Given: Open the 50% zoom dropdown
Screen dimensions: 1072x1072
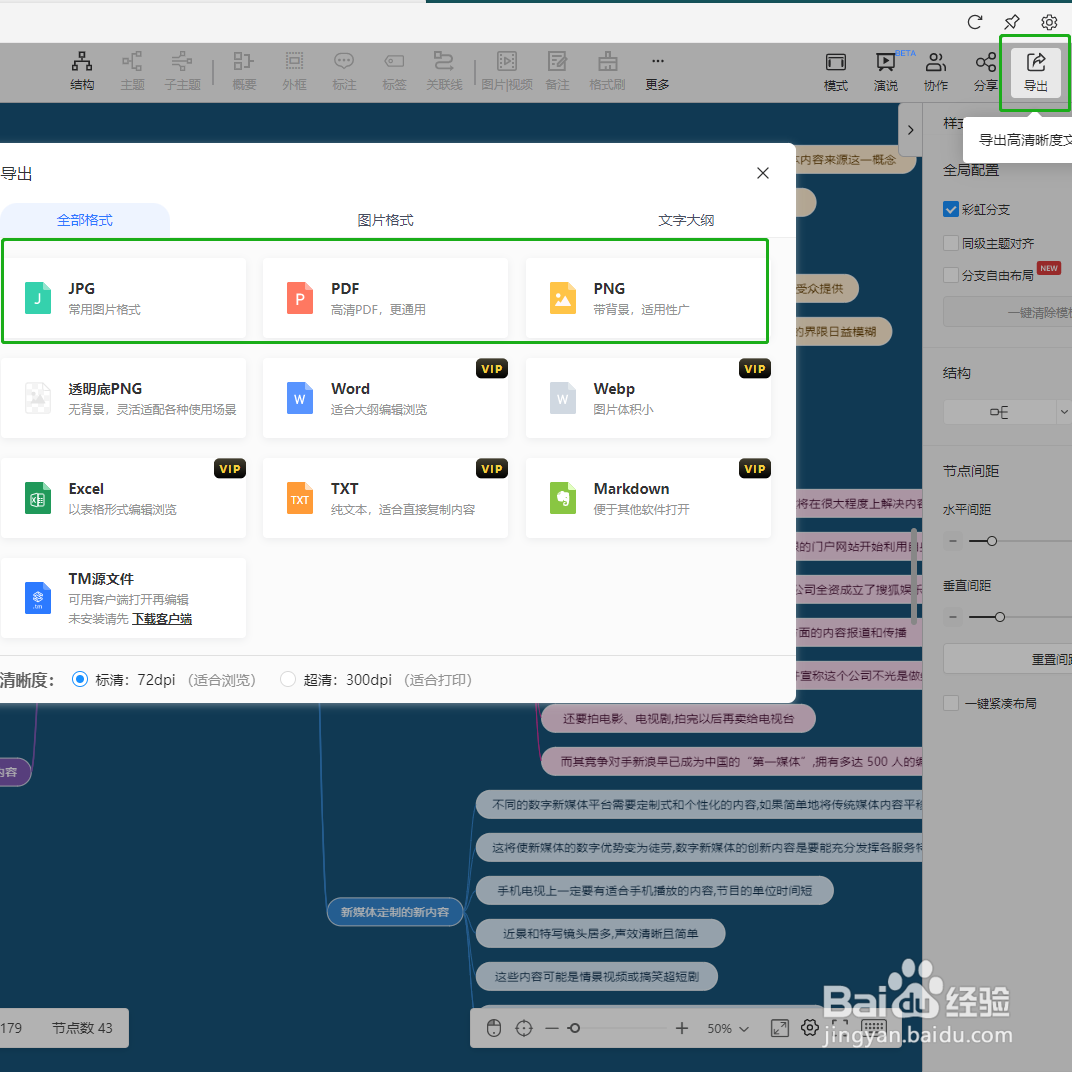Looking at the screenshot, I should tap(727, 1028).
